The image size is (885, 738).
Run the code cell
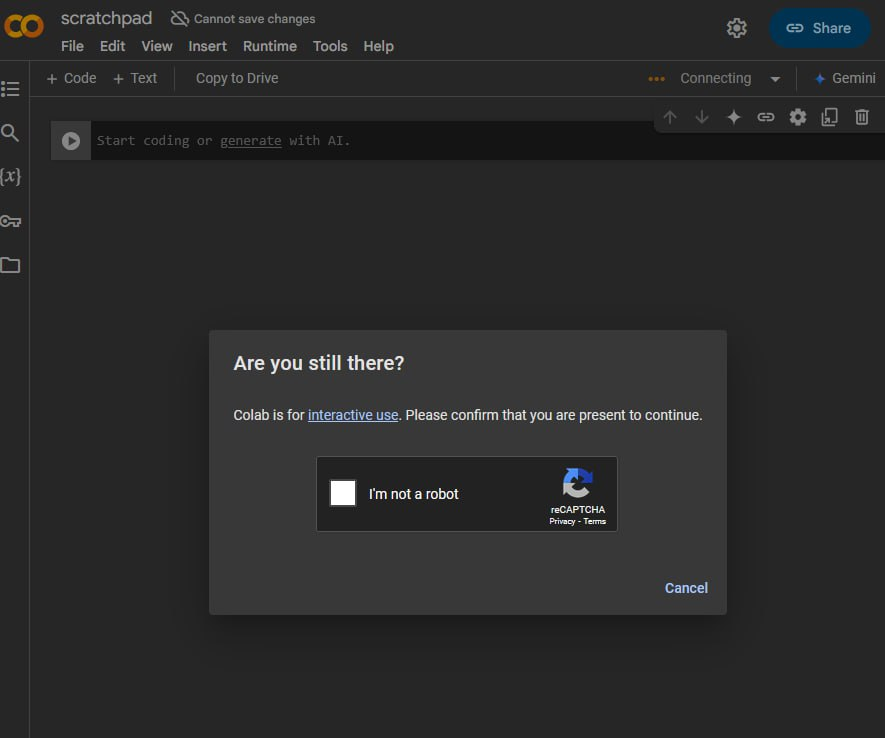click(71, 140)
